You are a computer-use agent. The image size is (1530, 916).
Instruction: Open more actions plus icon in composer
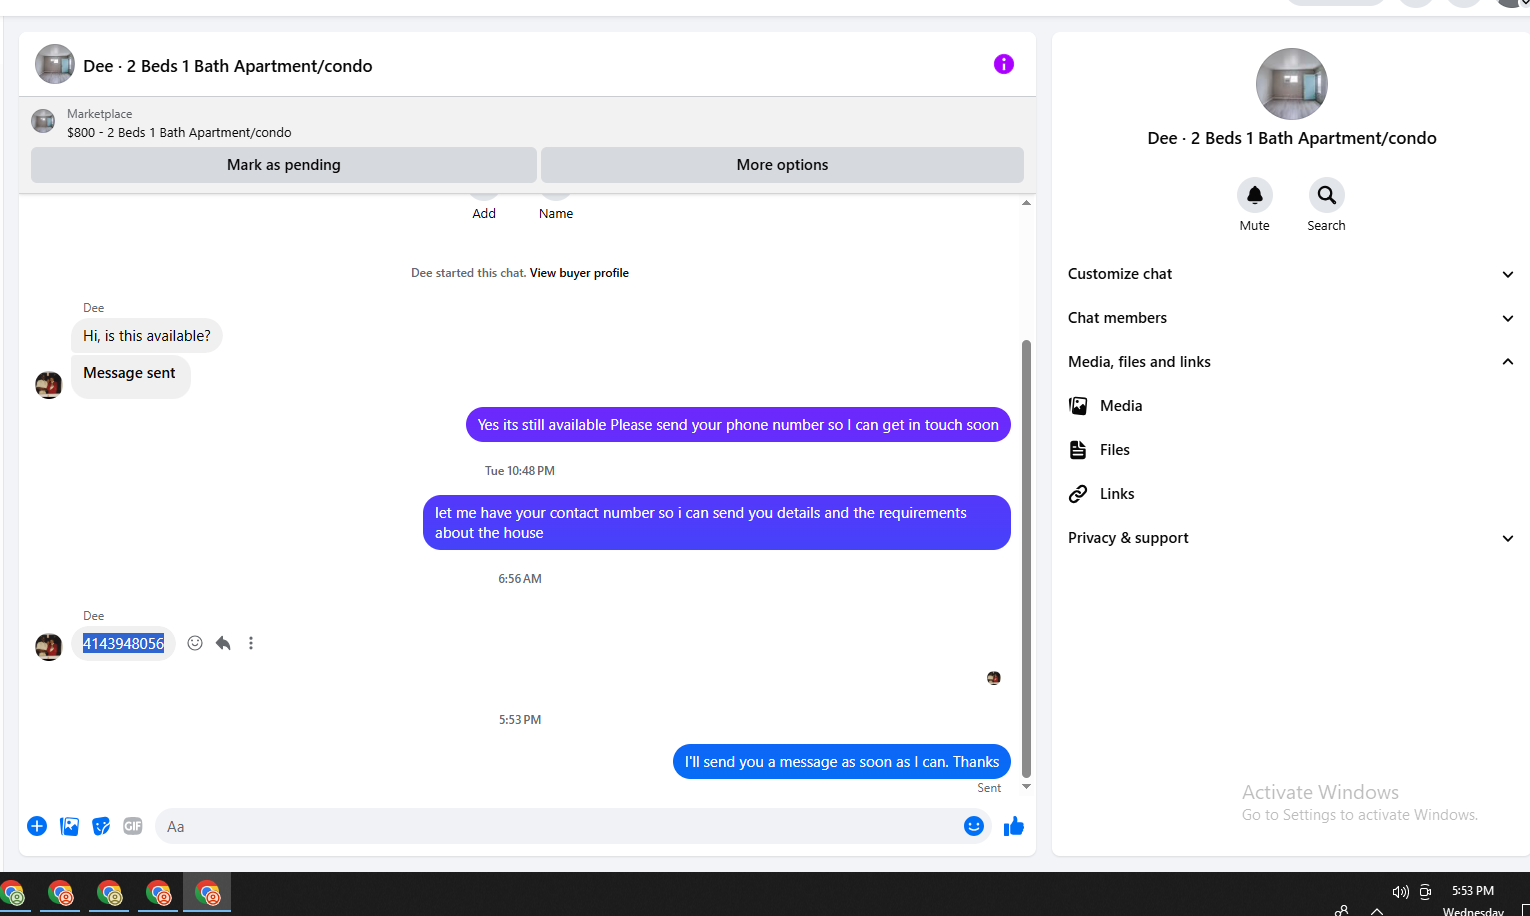pos(37,826)
